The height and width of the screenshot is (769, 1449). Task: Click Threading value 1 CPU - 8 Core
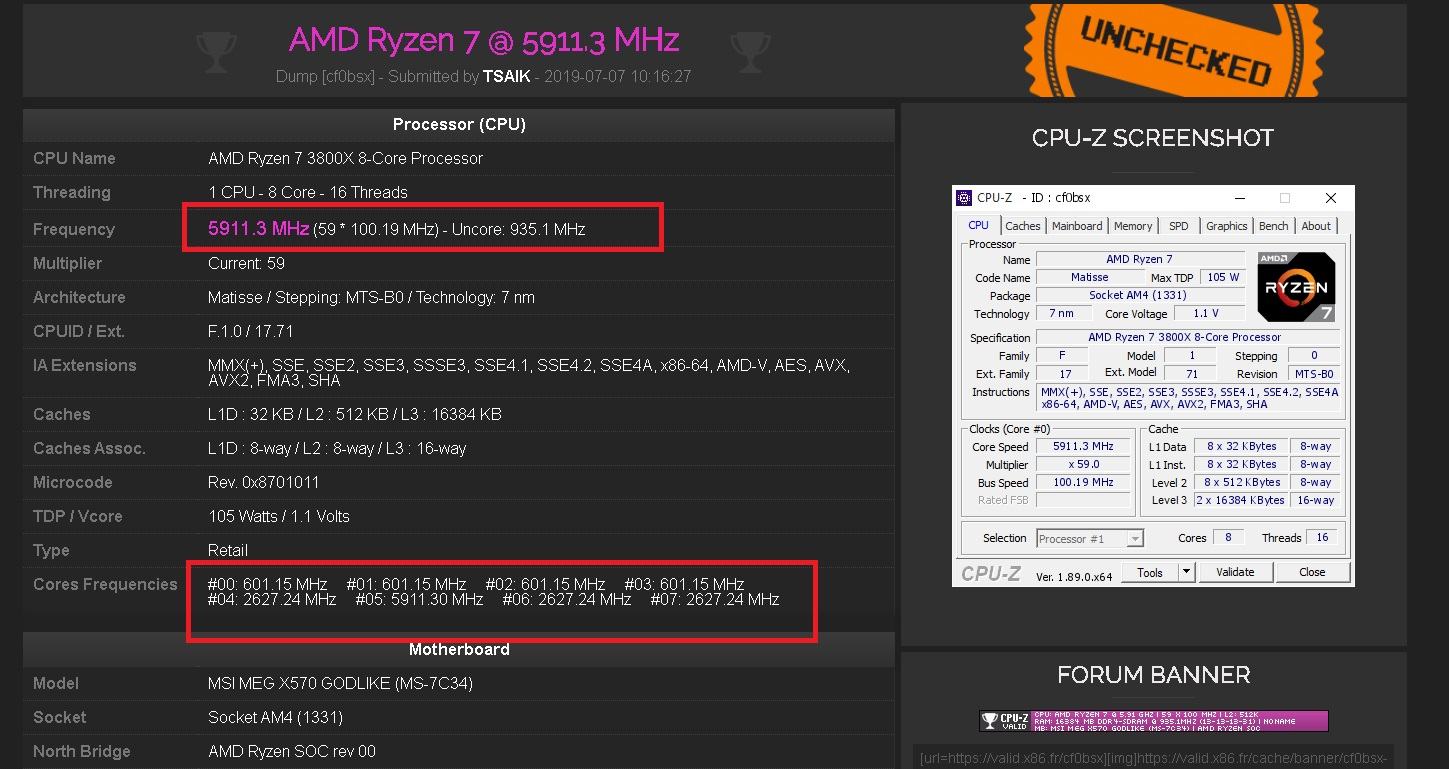[x=308, y=192]
